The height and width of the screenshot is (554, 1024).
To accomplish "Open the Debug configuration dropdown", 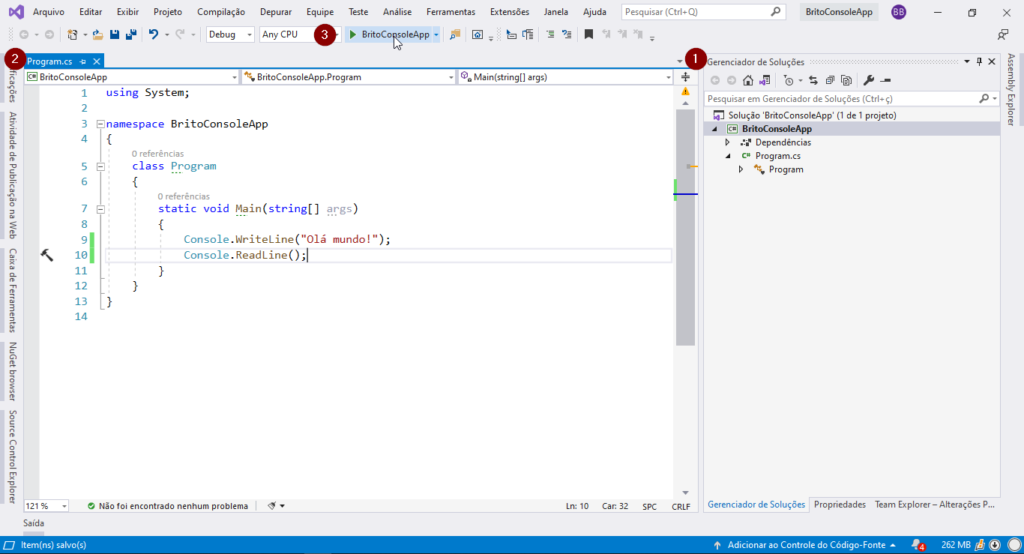I will (x=230, y=35).
